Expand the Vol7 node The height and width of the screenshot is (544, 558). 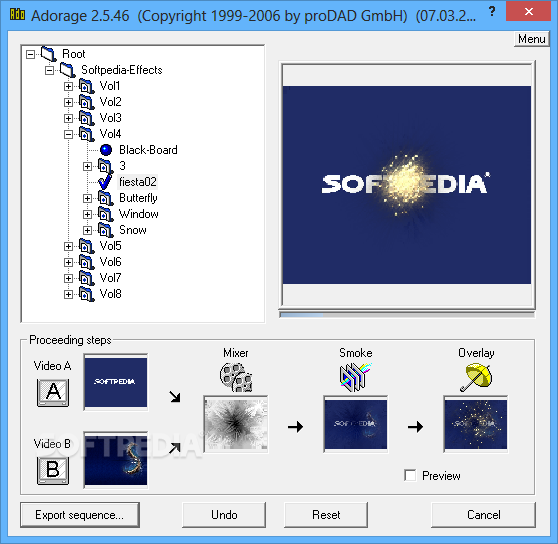click(68, 279)
